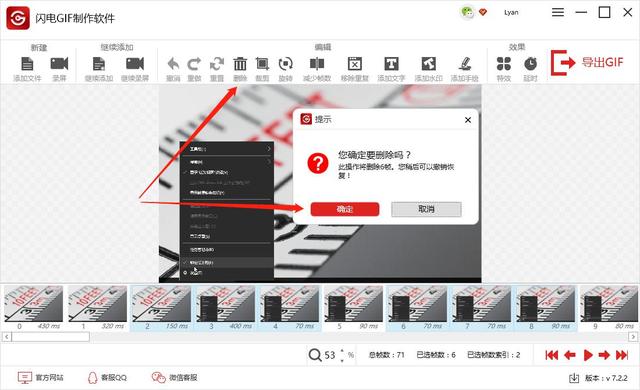
Task: Open the 客服QQ support link
Action: pyautogui.click(x=107, y=378)
